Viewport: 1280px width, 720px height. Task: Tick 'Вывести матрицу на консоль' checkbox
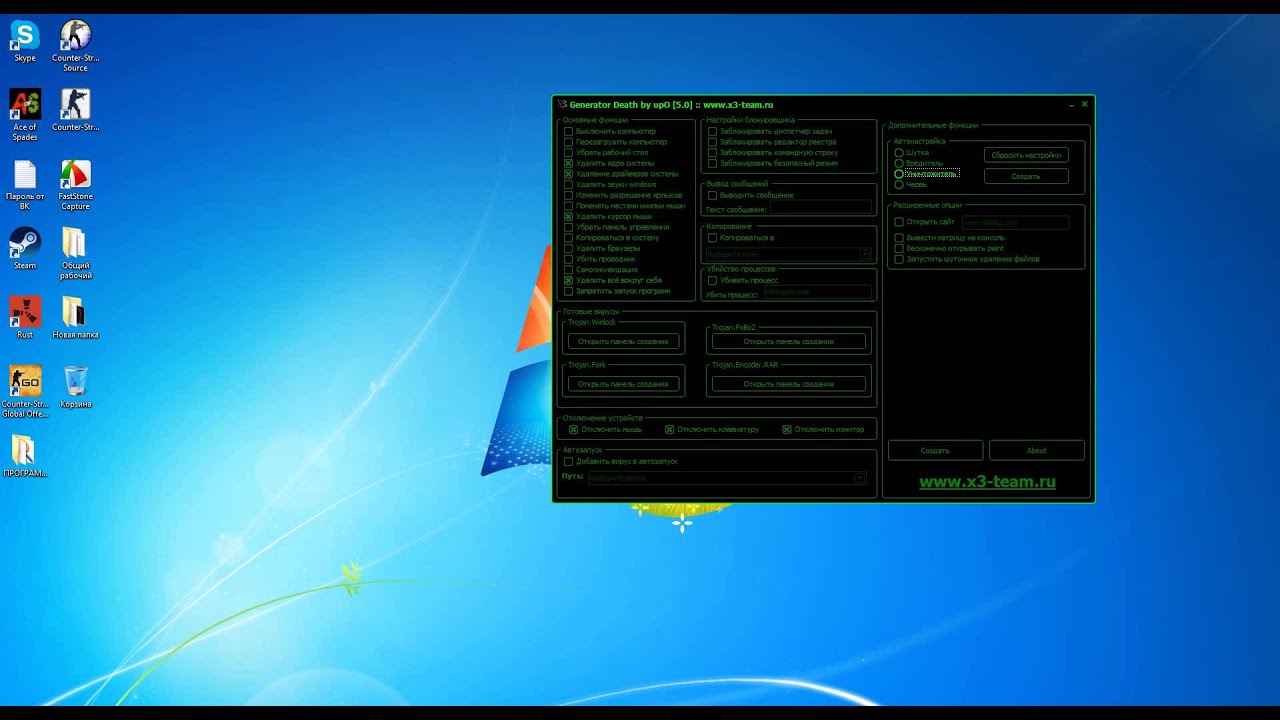tap(899, 238)
